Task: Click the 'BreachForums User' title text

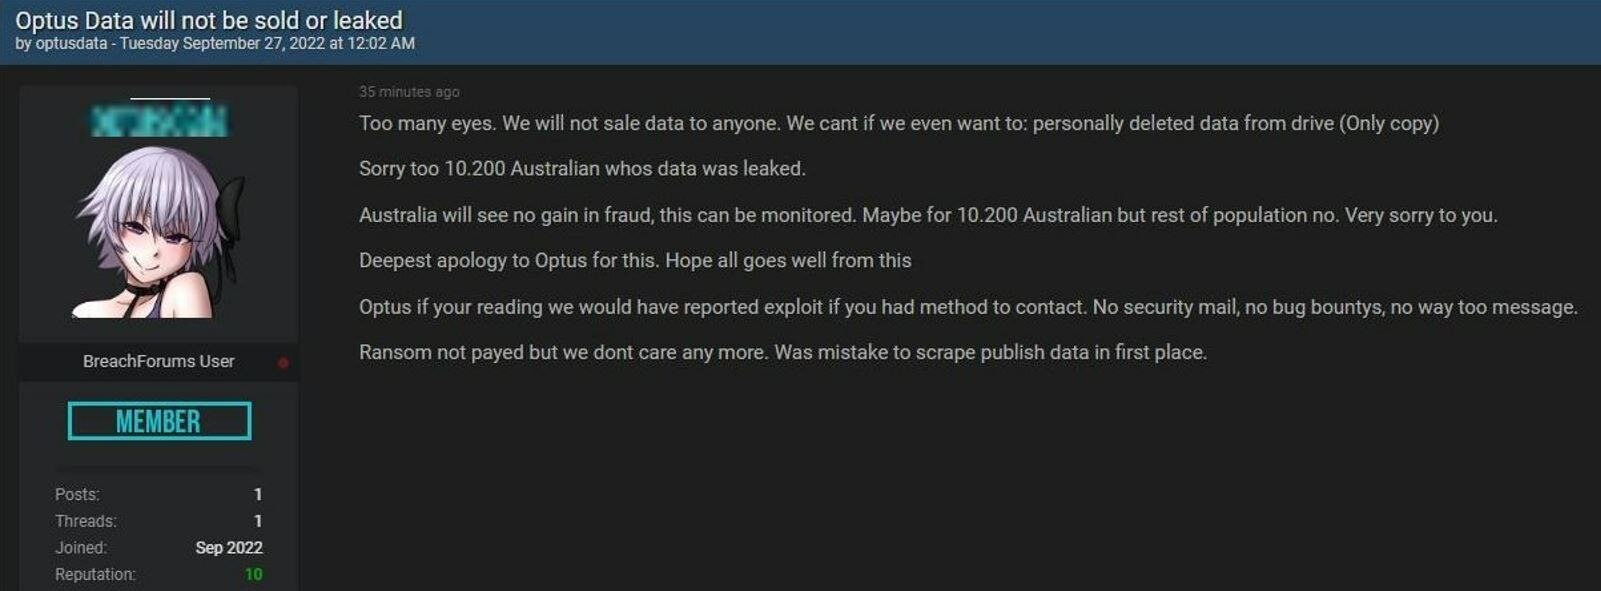Action: 158,361
